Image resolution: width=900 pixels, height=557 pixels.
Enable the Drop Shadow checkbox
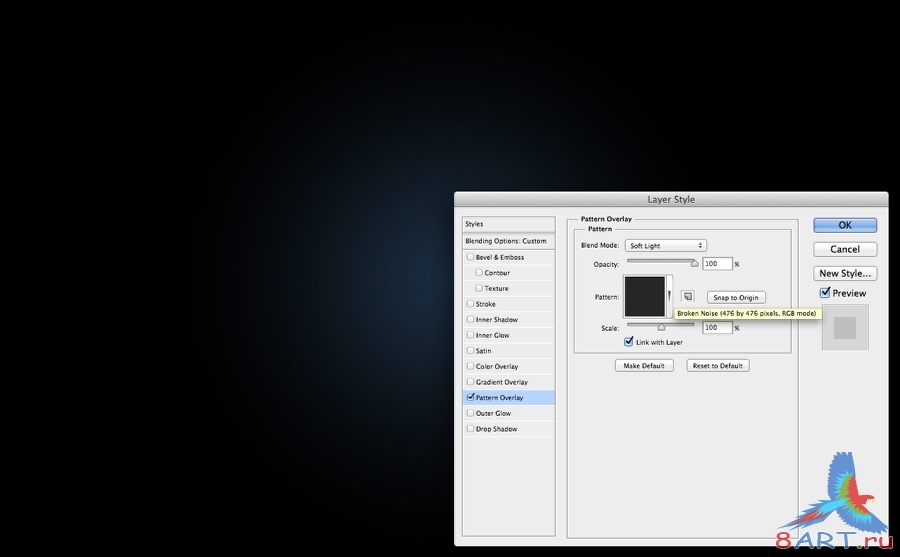(471, 428)
